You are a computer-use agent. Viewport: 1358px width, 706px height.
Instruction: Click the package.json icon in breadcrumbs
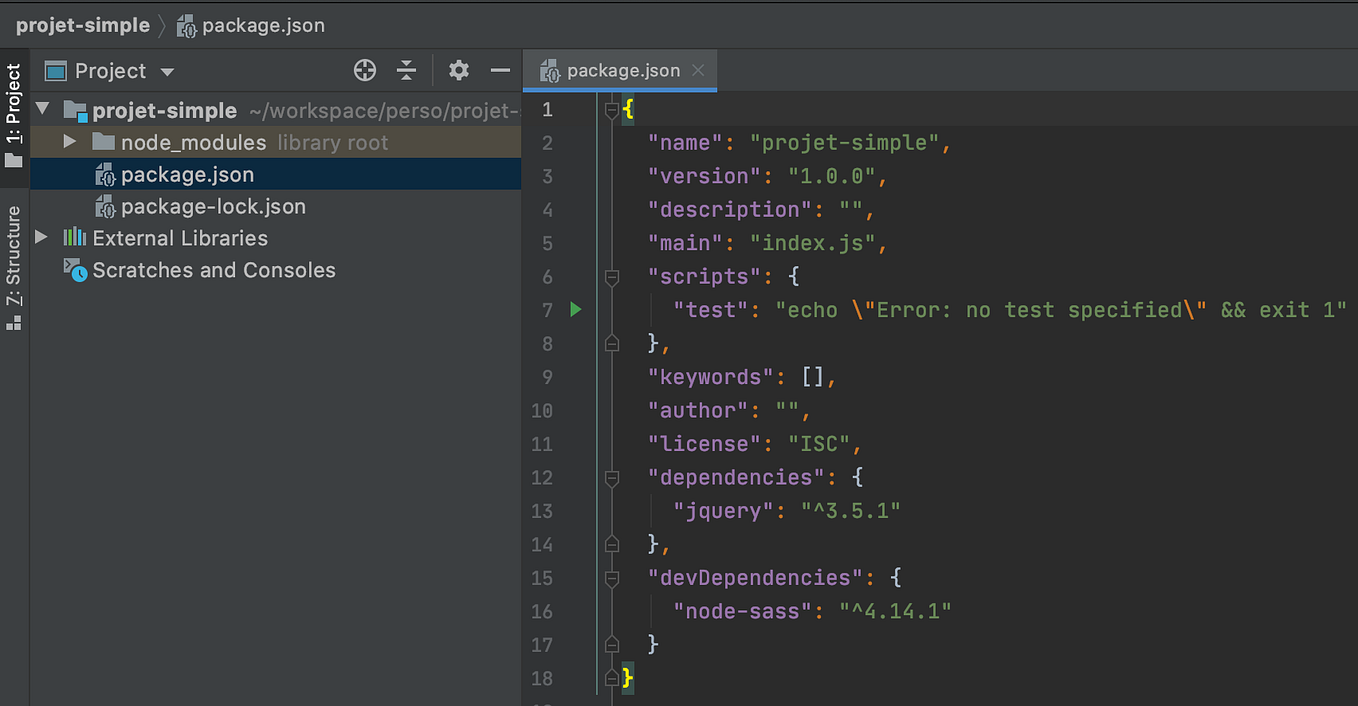tap(184, 25)
